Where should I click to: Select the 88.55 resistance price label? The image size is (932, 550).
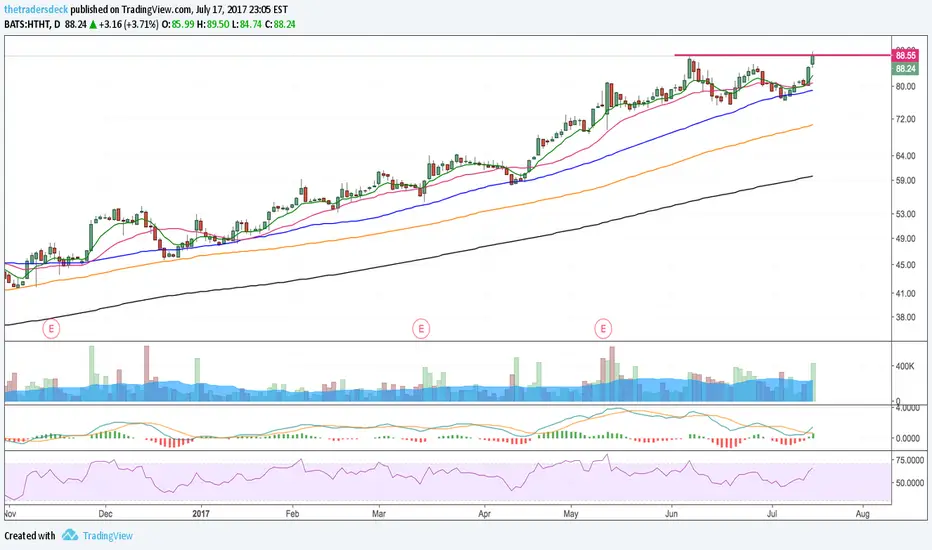pos(905,55)
